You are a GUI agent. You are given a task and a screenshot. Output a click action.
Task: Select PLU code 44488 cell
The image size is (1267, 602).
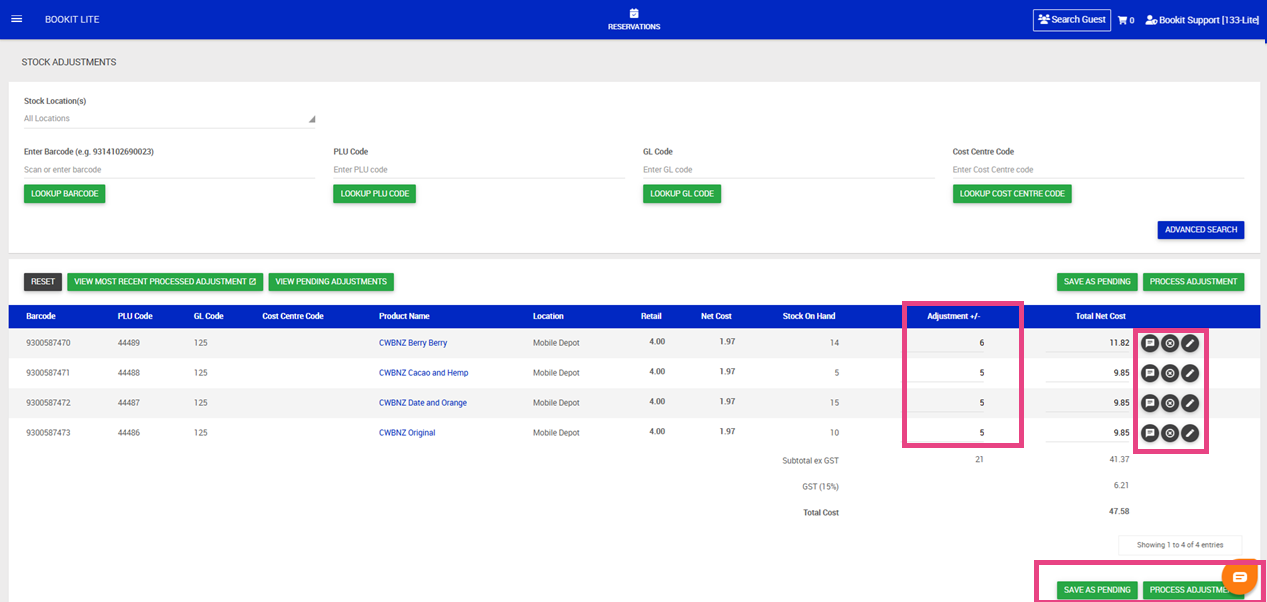click(129, 373)
